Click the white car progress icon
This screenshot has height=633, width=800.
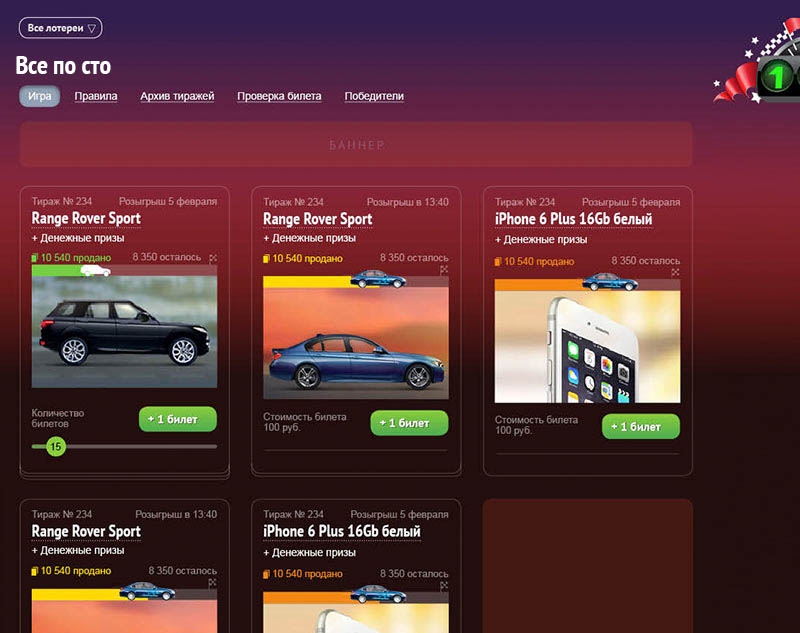coord(95,270)
